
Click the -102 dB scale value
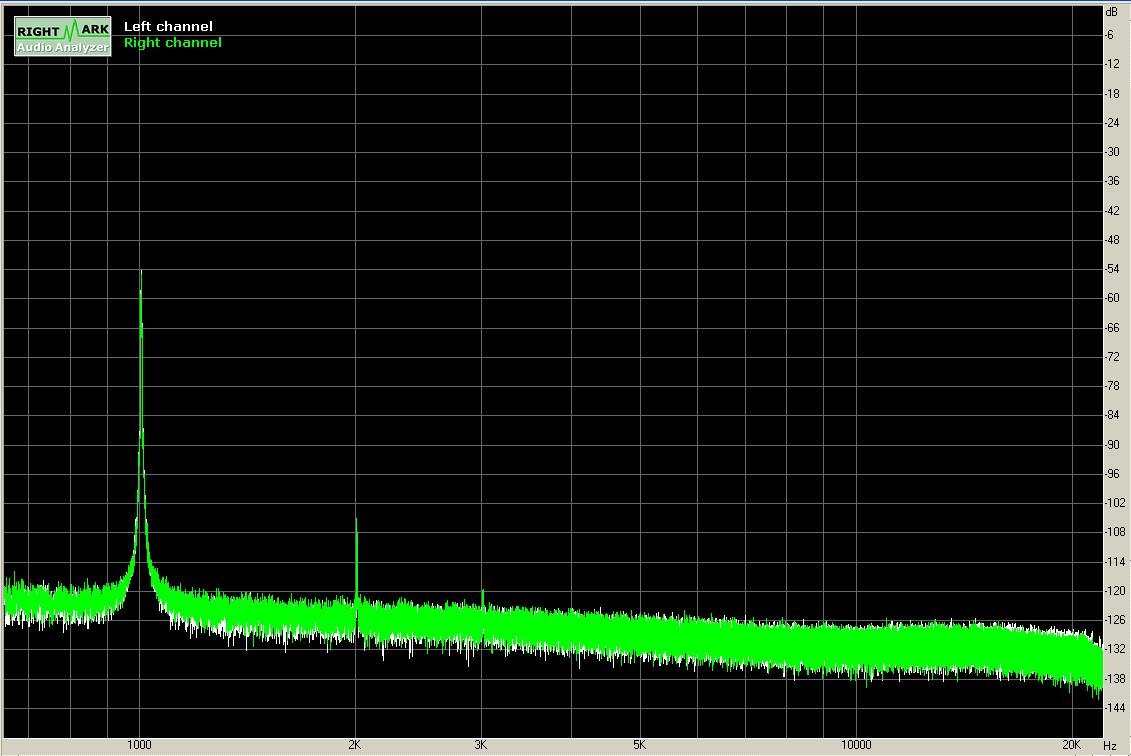coord(1115,503)
